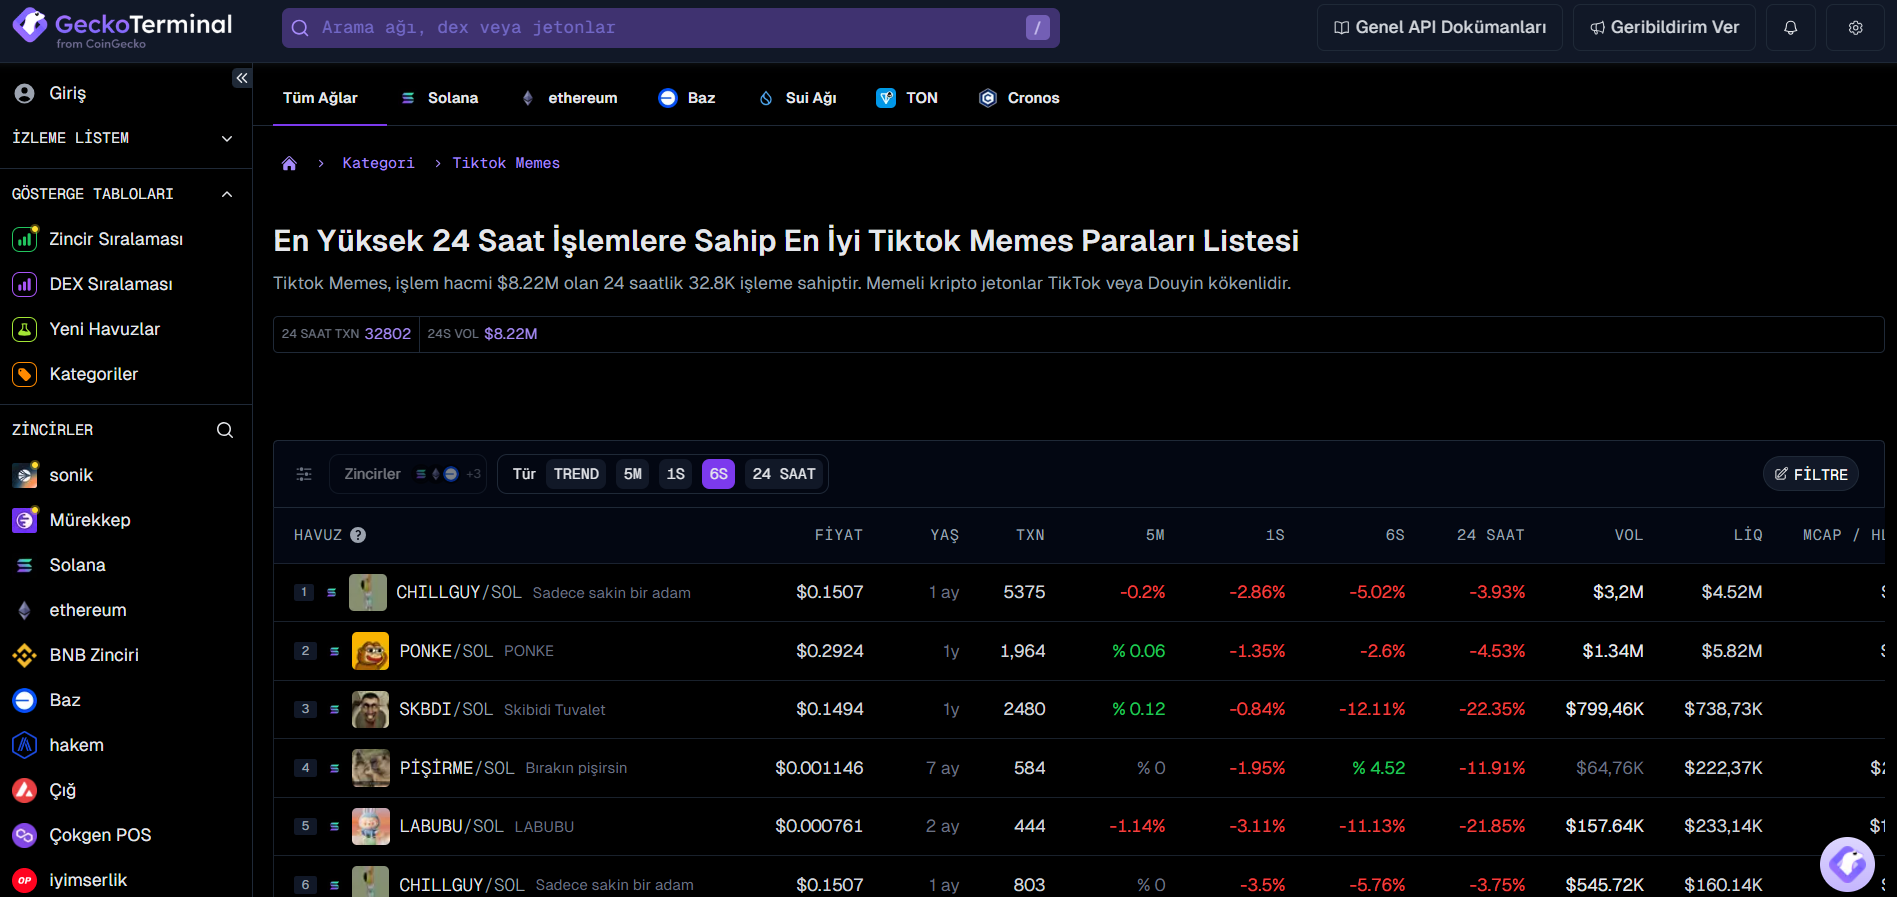Click Geribildirim Ver button
Screen dimensions: 1897x897
tap(1664, 27)
